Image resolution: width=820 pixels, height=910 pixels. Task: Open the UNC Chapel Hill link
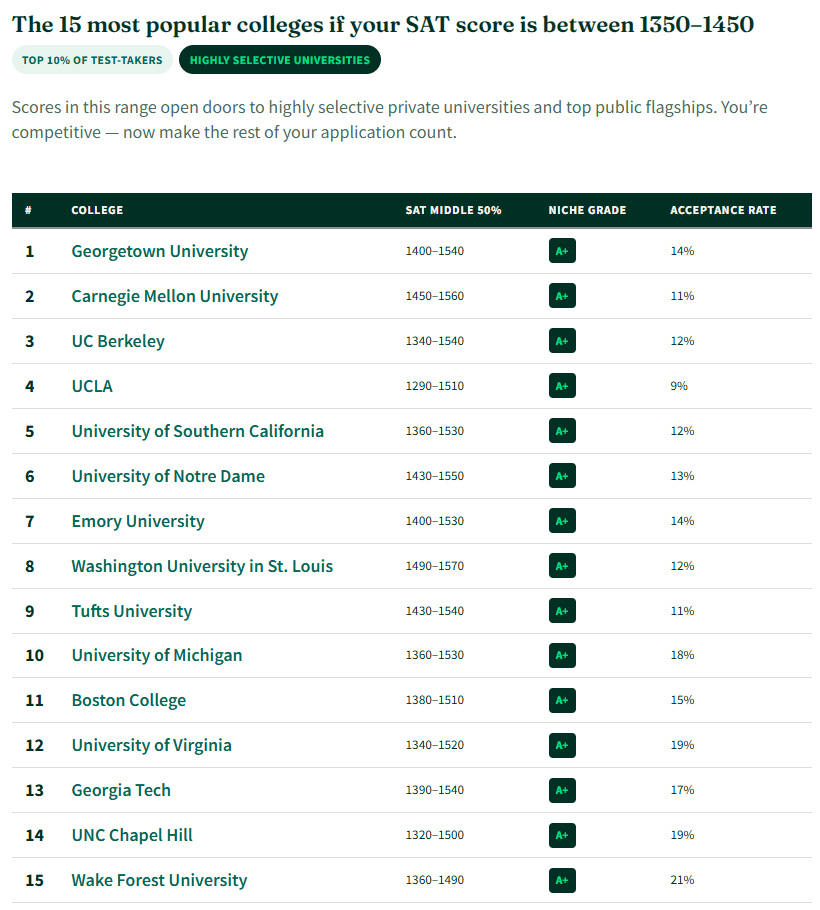(132, 835)
